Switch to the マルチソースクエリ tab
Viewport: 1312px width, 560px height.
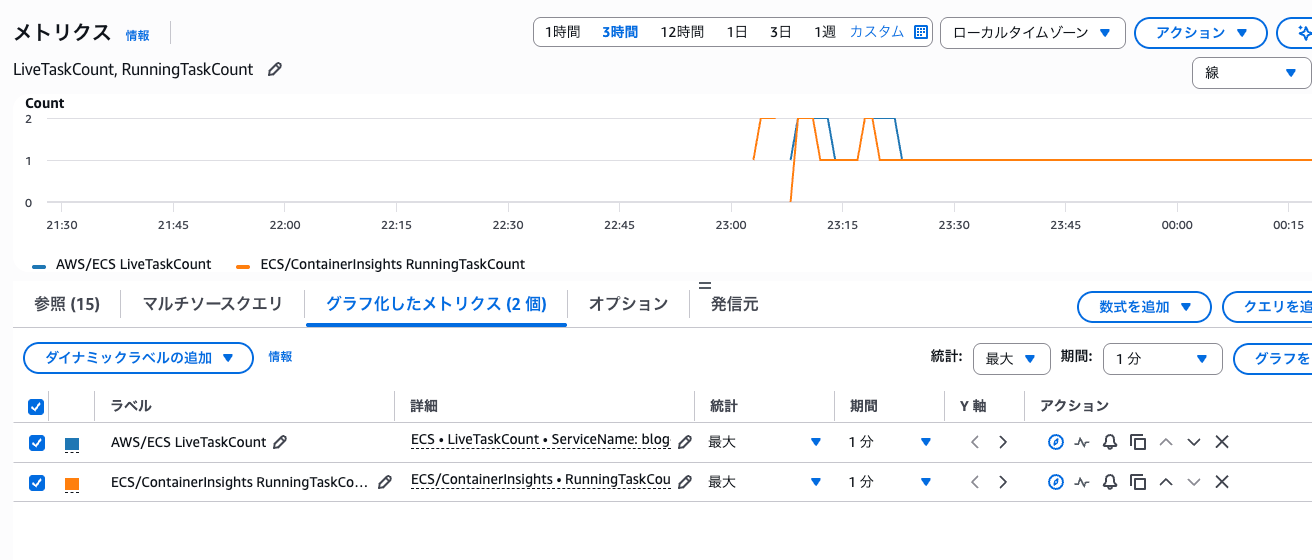212,304
